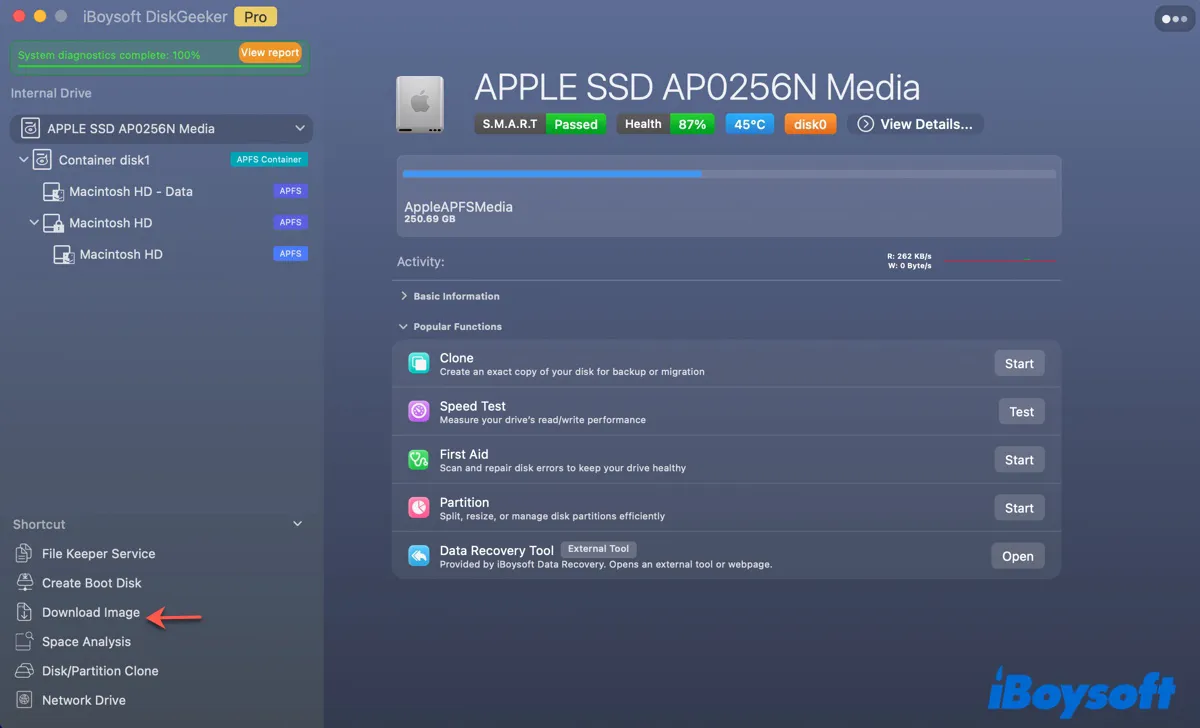Click the Health 87% badge
This screenshot has width=1200, height=728.
point(666,124)
